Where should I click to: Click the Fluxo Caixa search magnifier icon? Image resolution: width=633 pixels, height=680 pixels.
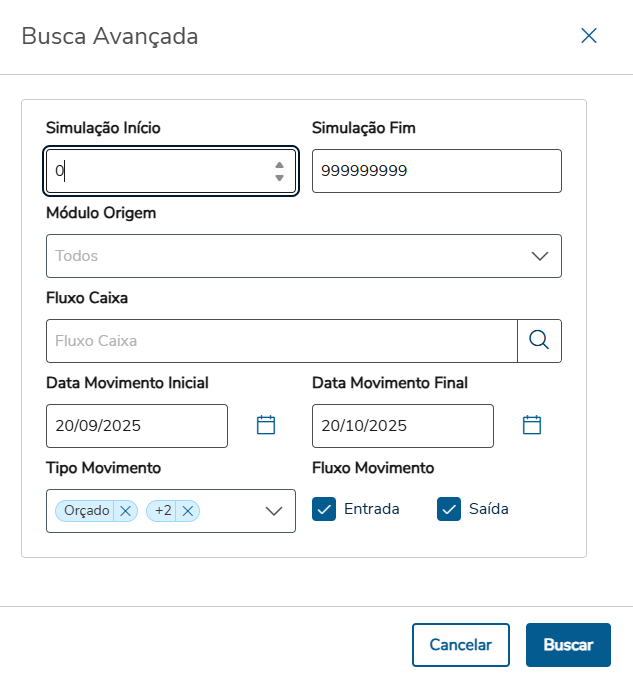coord(539,340)
